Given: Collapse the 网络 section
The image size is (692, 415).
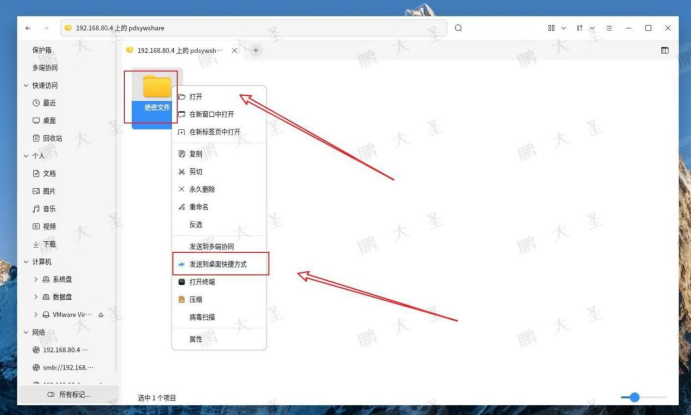Looking at the screenshot, I should [26, 332].
